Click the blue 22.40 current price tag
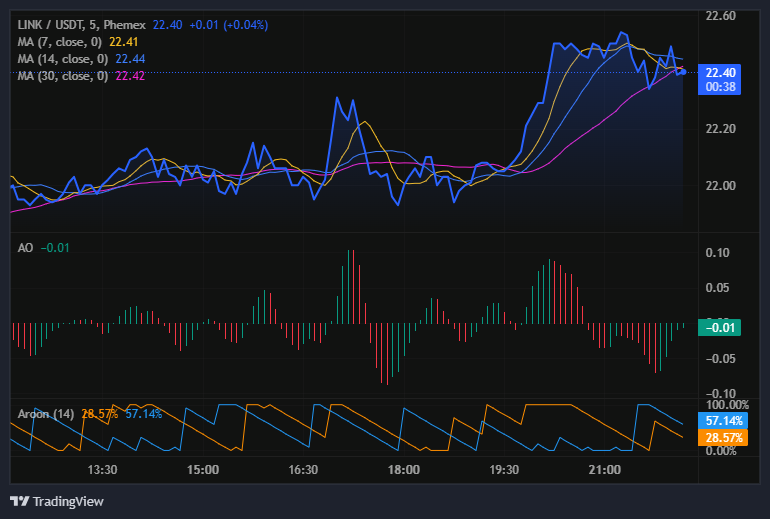This screenshot has height=519, width=770. (720, 72)
